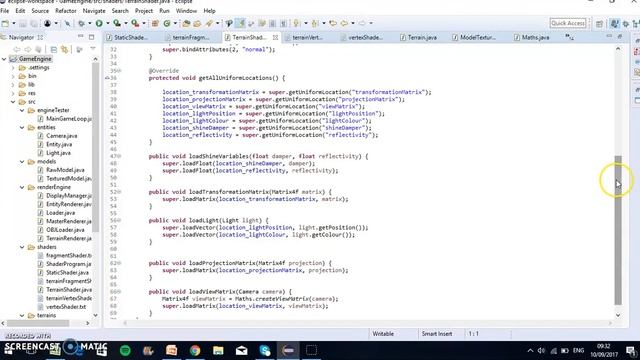Screen dimensions: 640x360
Task: Open the Source menu
Action: tap(40, 11)
